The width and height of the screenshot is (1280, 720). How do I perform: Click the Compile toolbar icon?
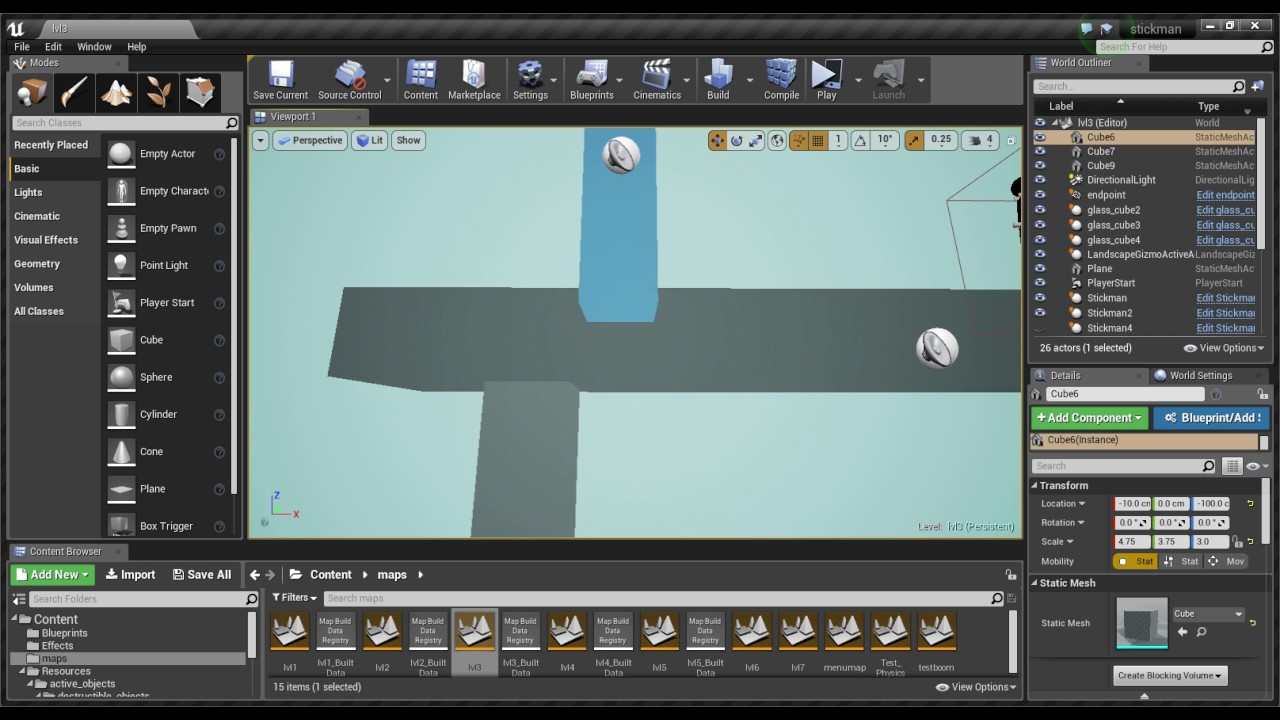click(781, 80)
